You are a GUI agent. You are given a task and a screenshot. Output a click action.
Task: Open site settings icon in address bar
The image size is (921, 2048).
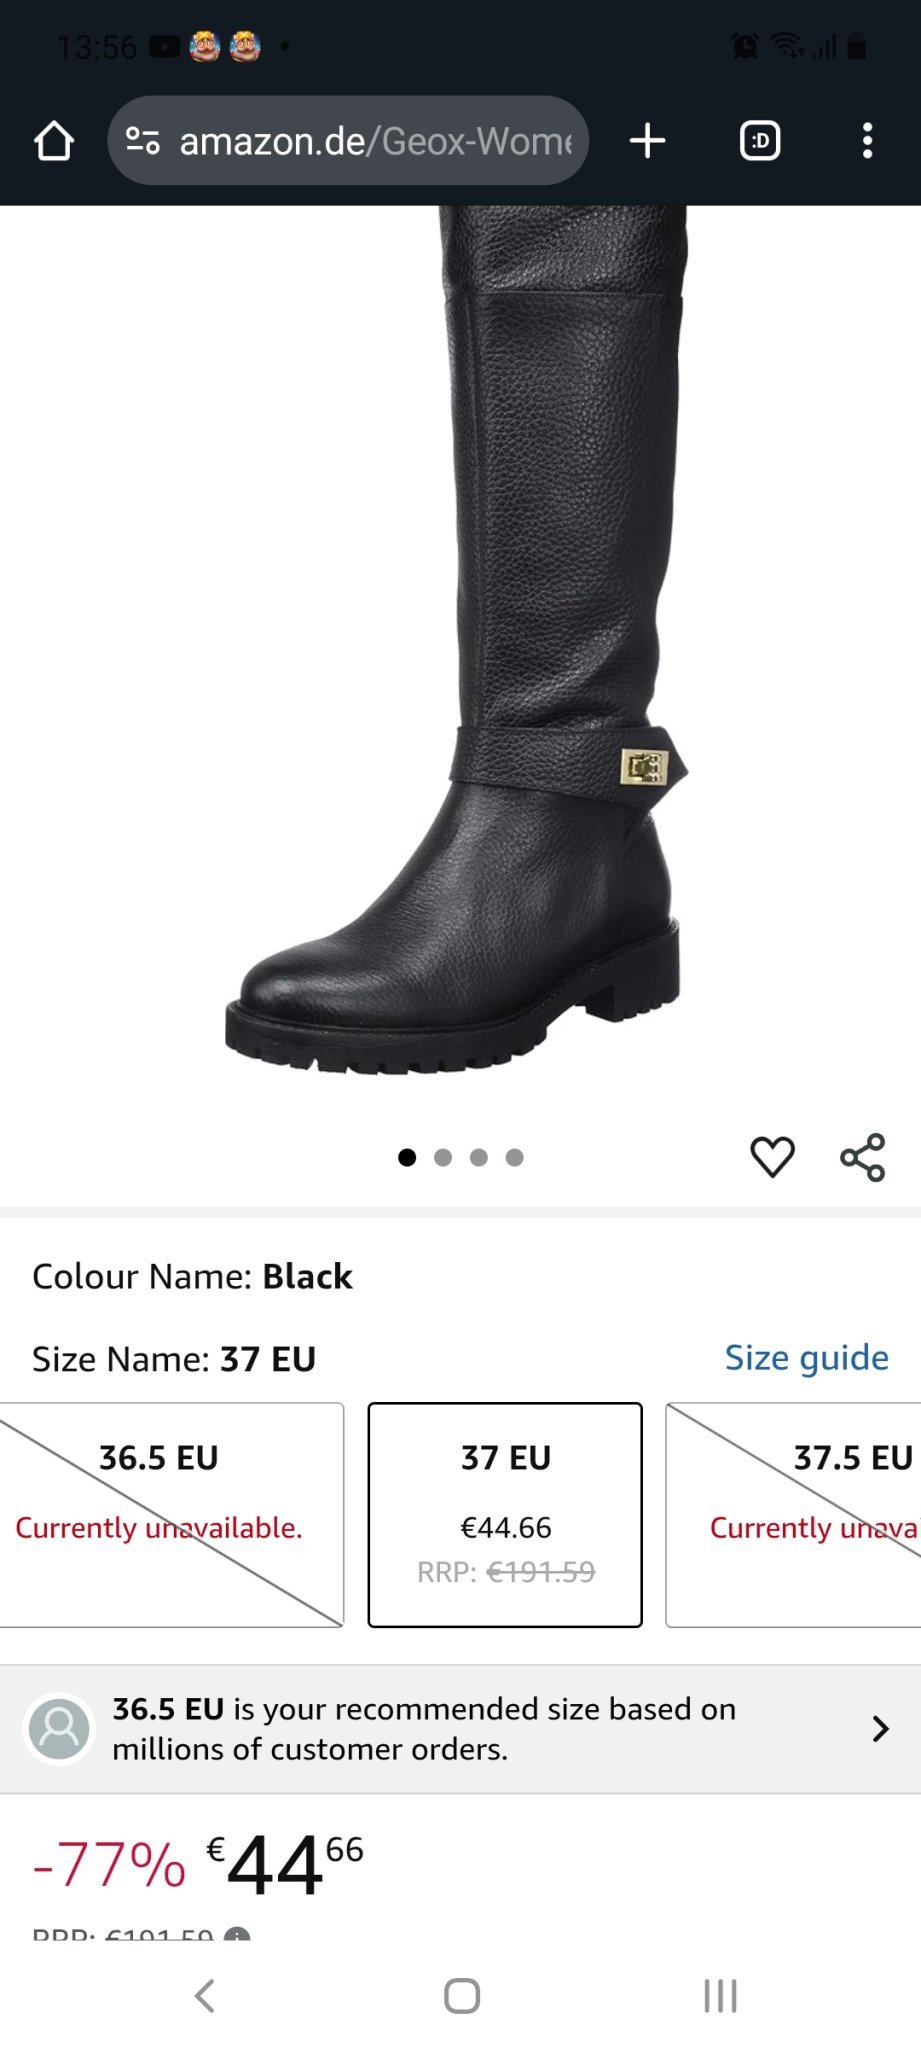pos(142,141)
